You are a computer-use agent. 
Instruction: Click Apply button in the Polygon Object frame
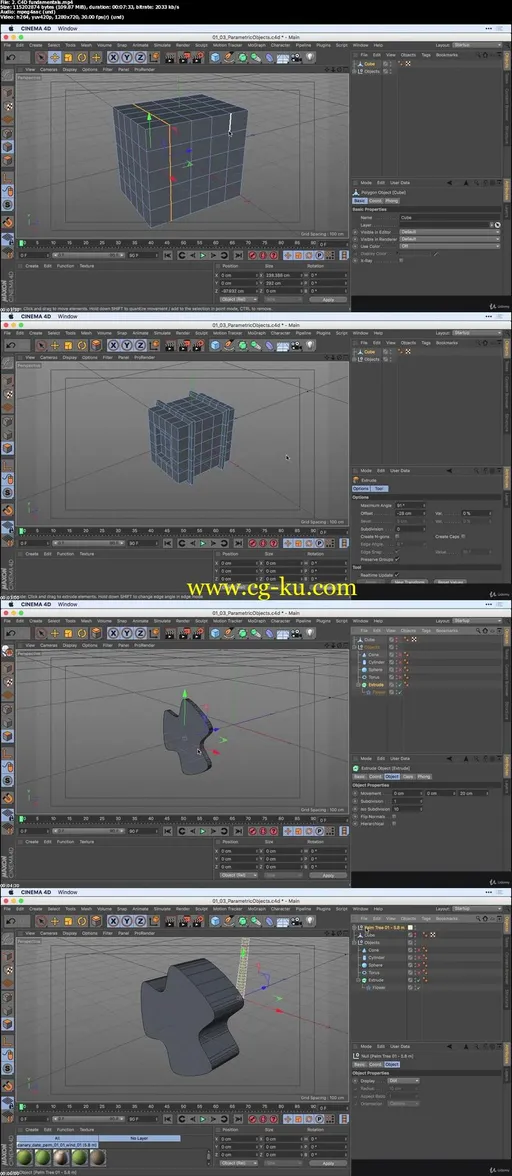(x=328, y=299)
